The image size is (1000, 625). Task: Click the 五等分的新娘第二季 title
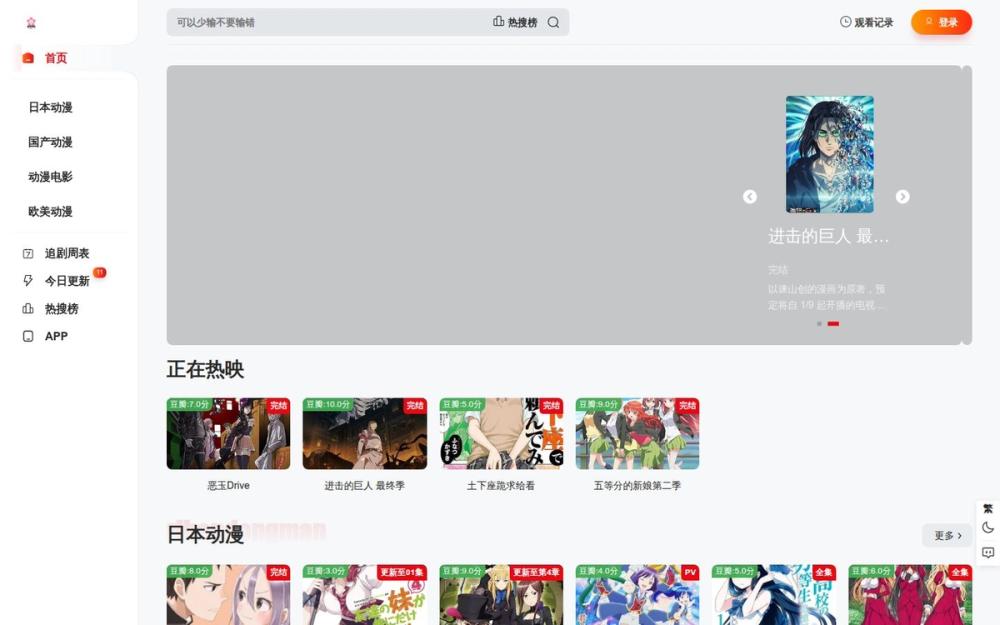tap(637, 485)
